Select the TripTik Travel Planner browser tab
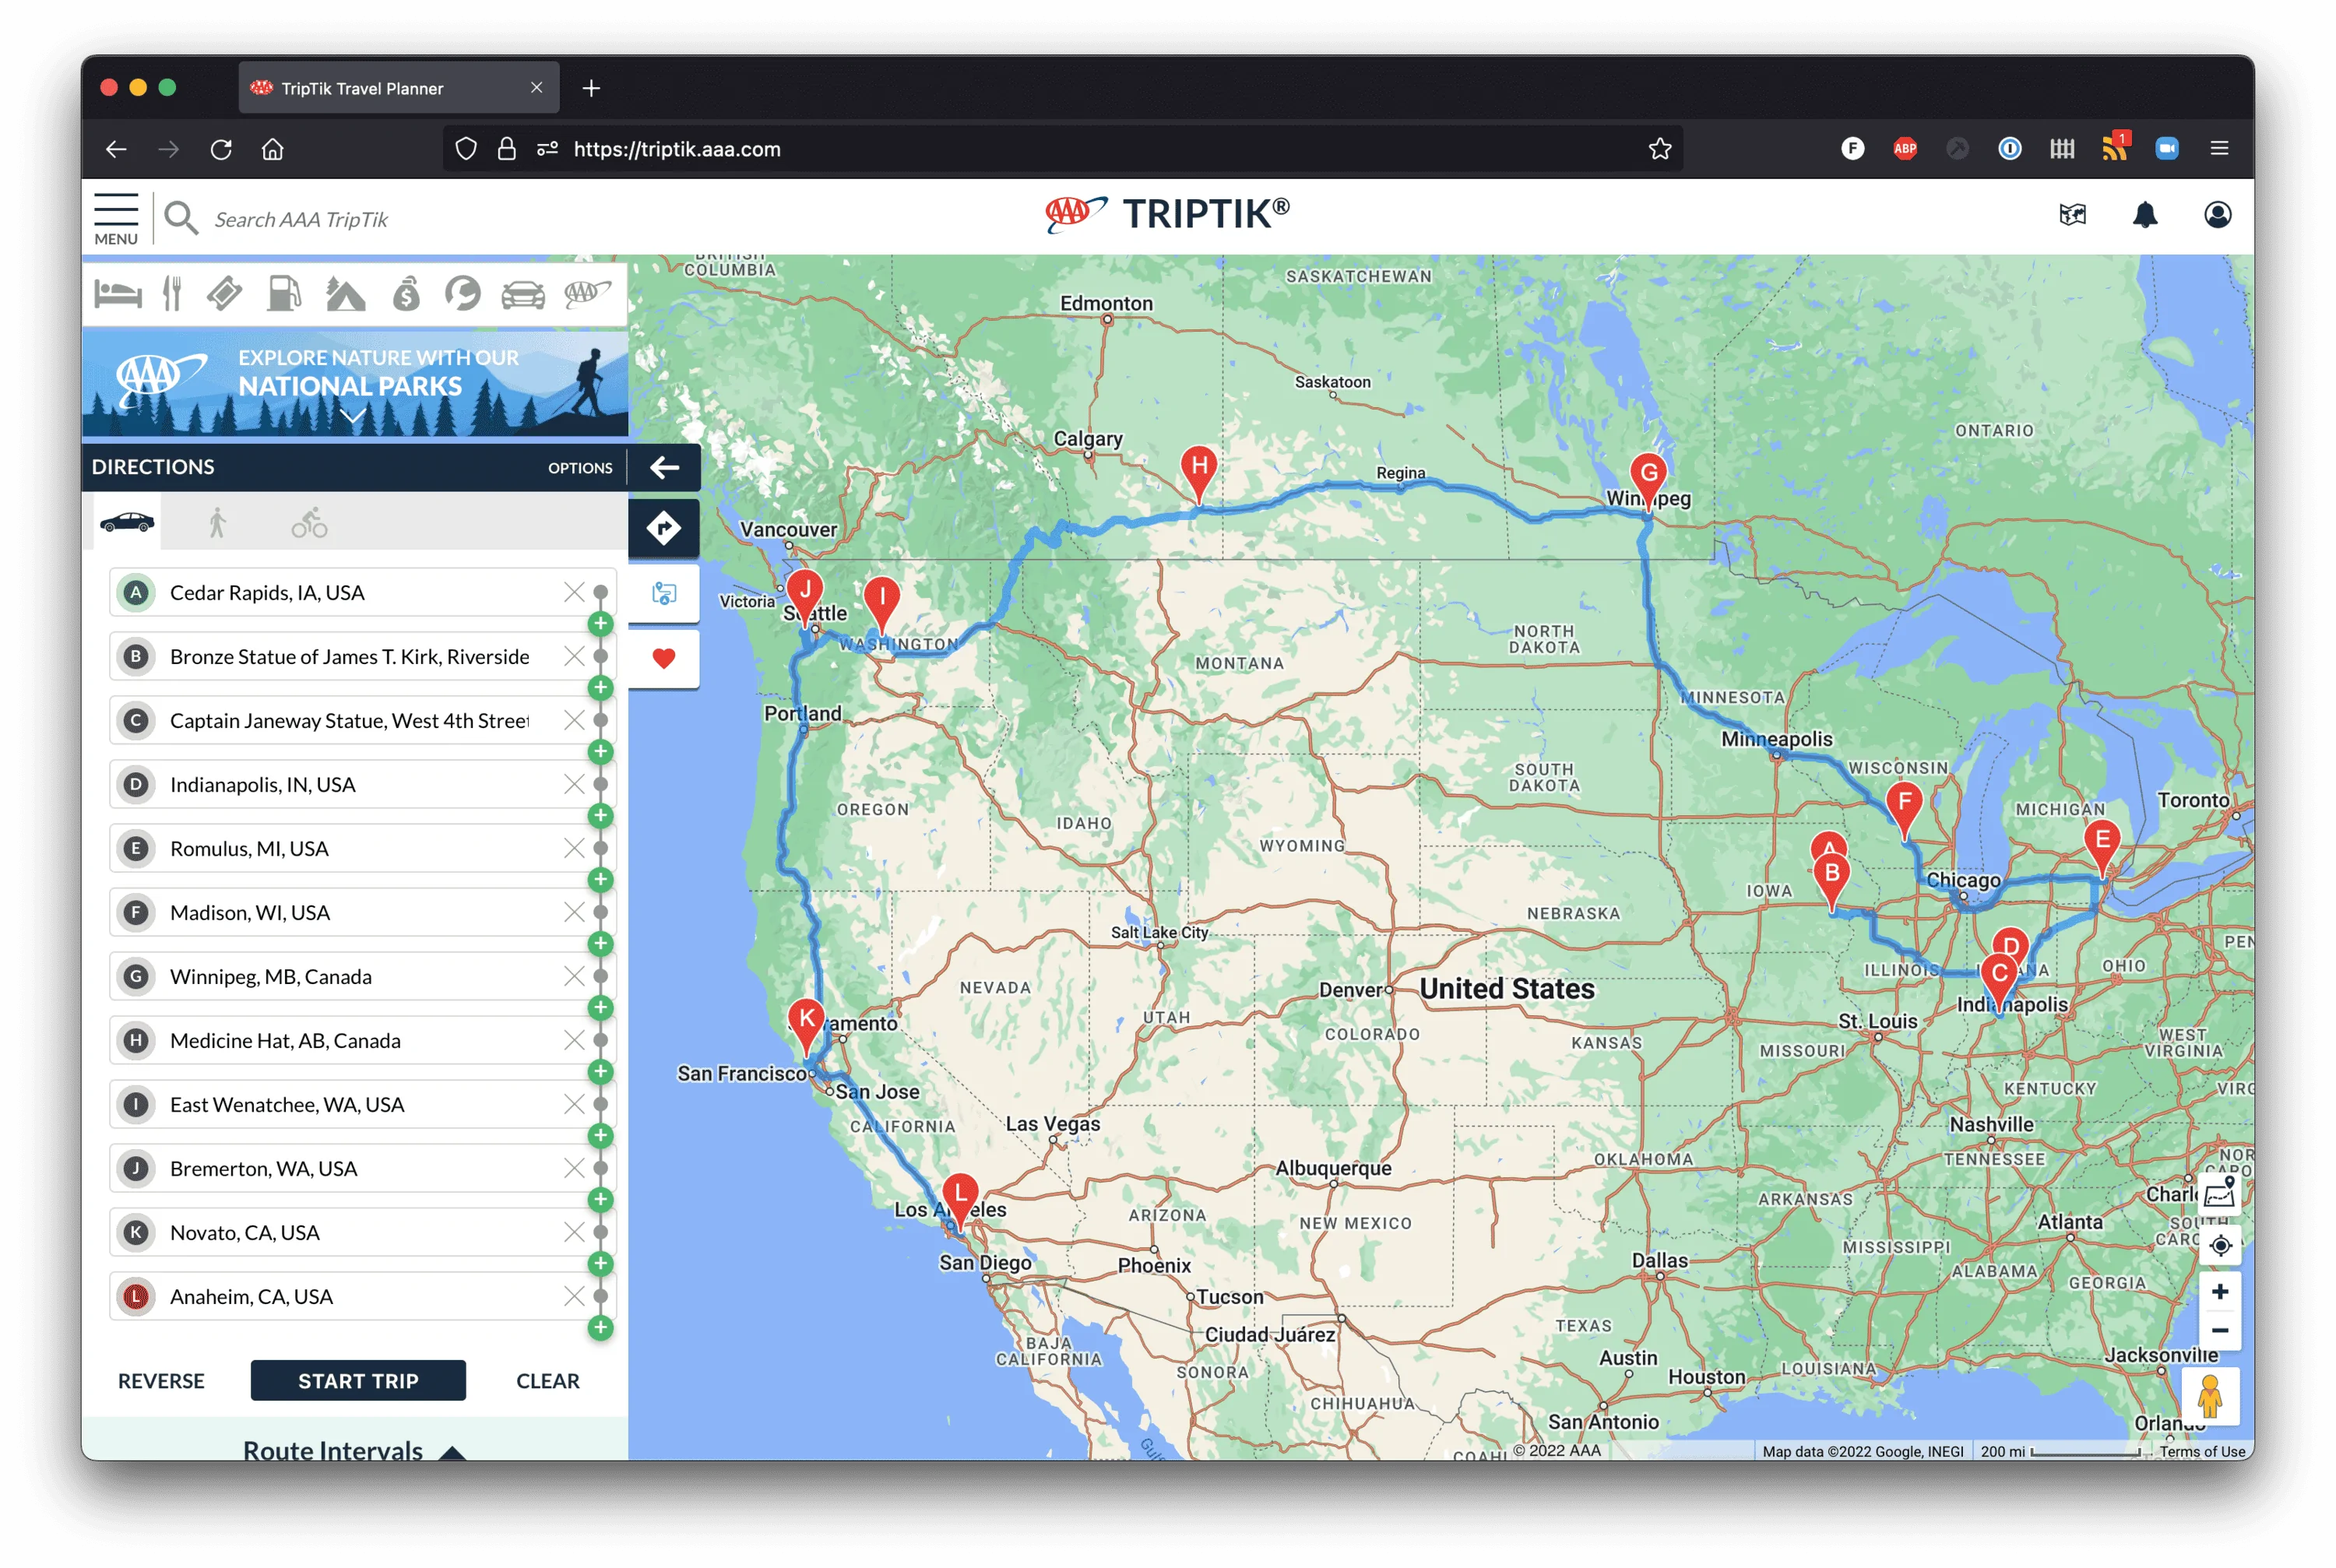 click(x=399, y=88)
